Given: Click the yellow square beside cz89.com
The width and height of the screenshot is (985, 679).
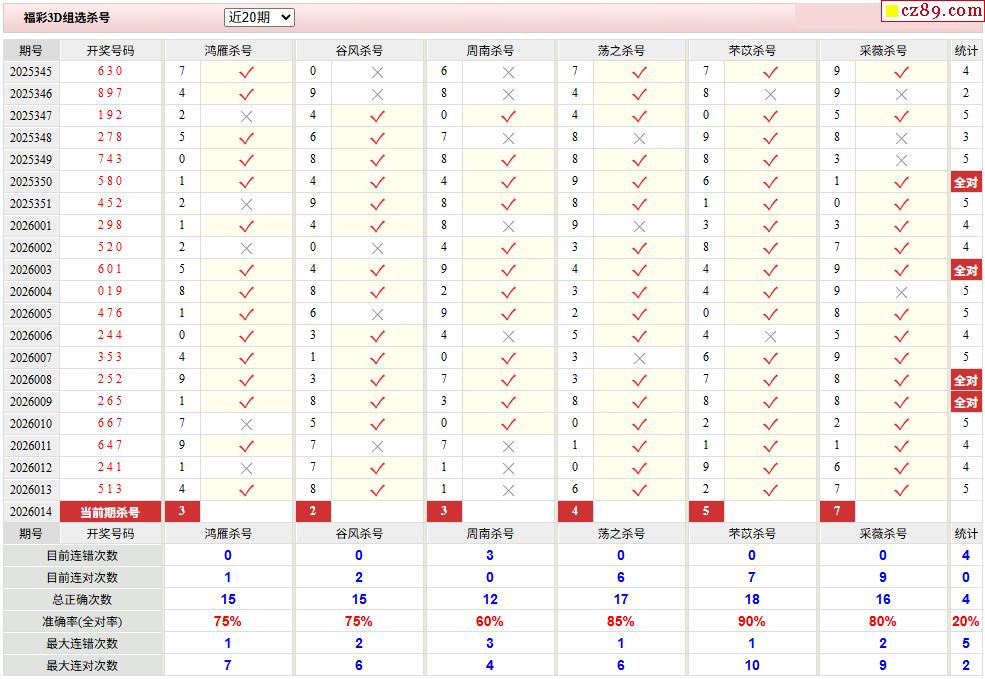Looking at the screenshot, I should coord(891,12).
